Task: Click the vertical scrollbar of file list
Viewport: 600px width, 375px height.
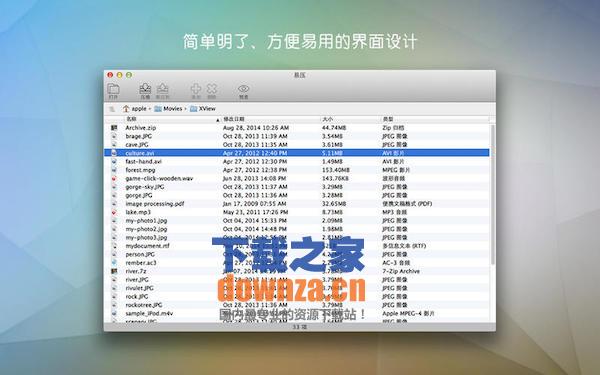Action: tap(492, 195)
